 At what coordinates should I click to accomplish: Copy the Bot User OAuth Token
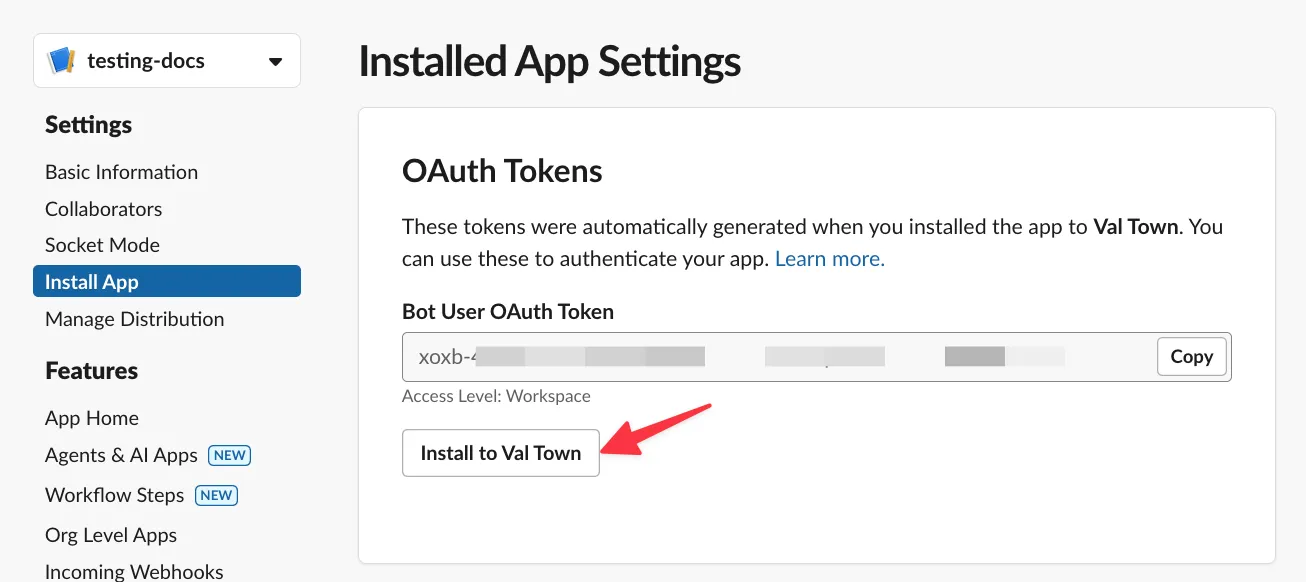pyautogui.click(x=1191, y=356)
